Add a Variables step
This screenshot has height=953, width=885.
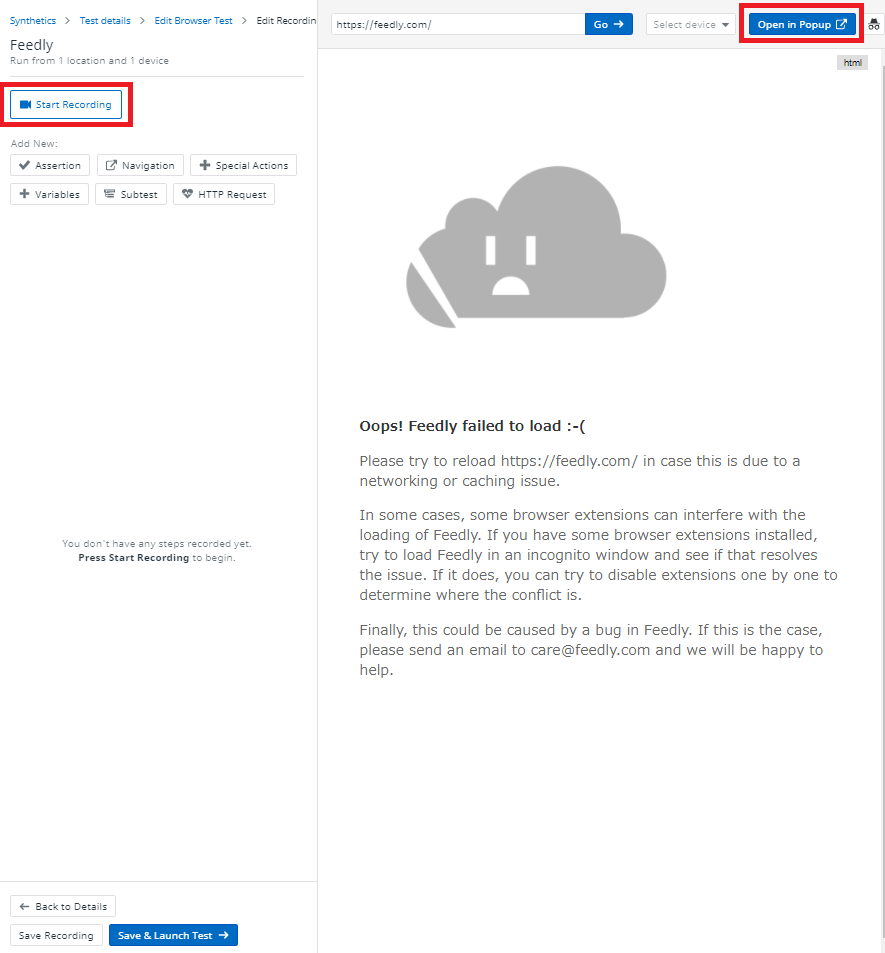tap(49, 194)
